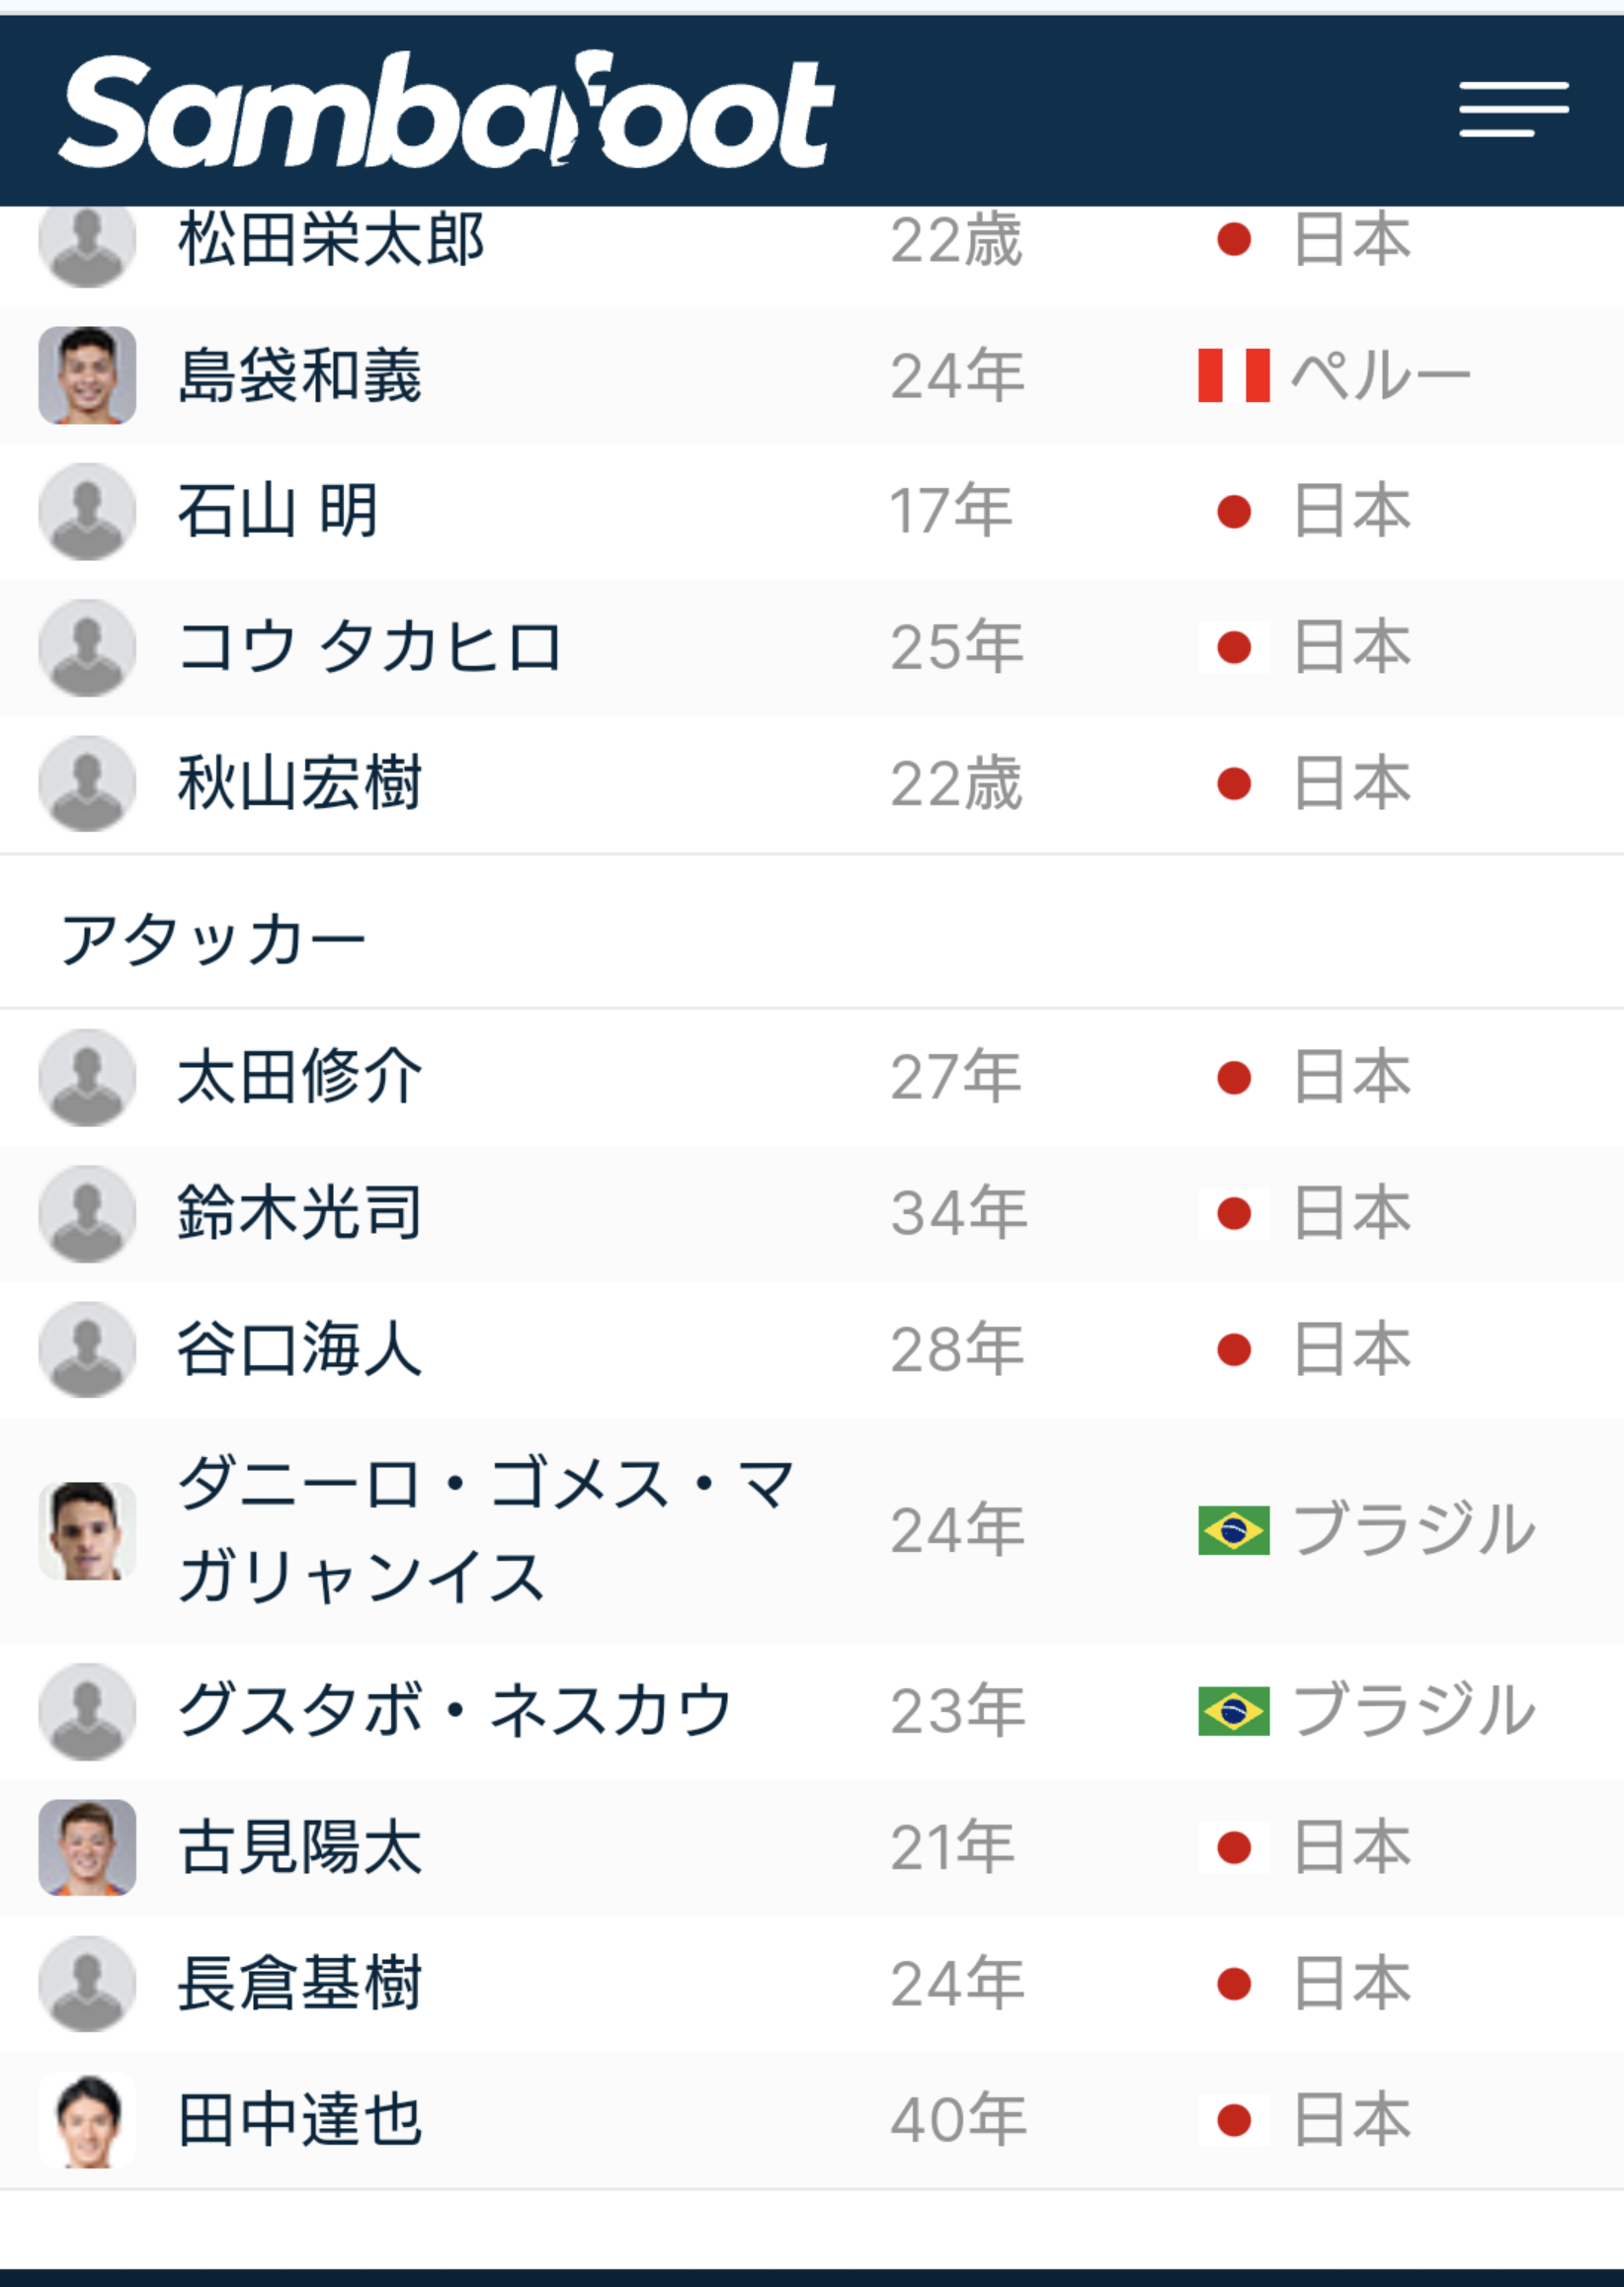Open 島袋和義 player photo

click(x=87, y=375)
